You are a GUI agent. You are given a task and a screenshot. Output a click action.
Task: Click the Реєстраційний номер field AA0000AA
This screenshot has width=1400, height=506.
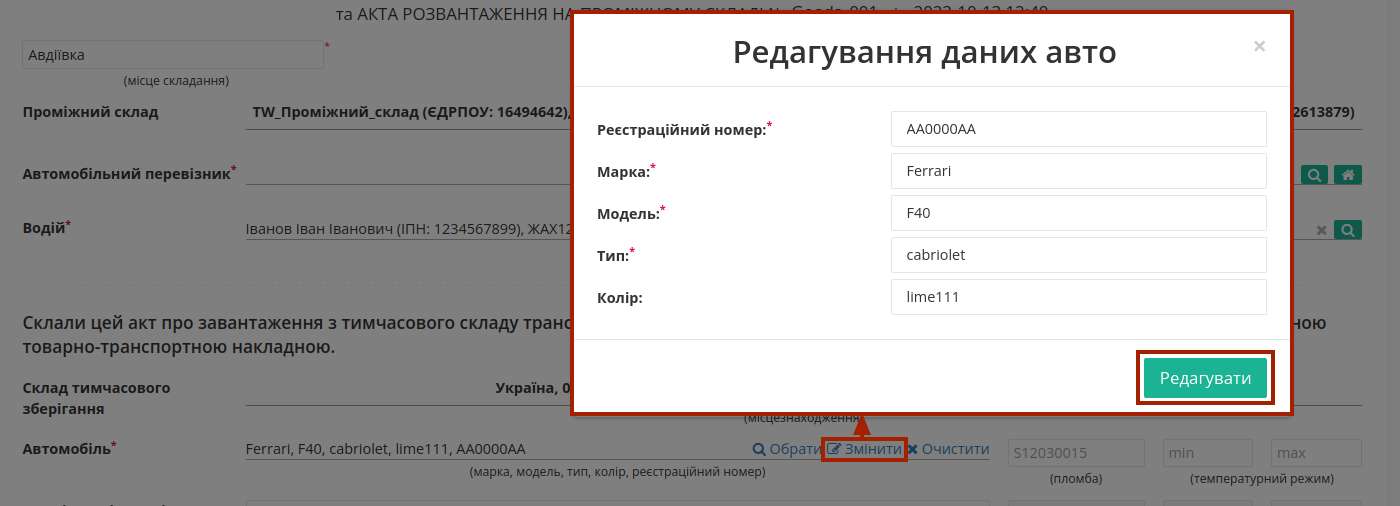pyautogui.click(x=1079, y=129)
